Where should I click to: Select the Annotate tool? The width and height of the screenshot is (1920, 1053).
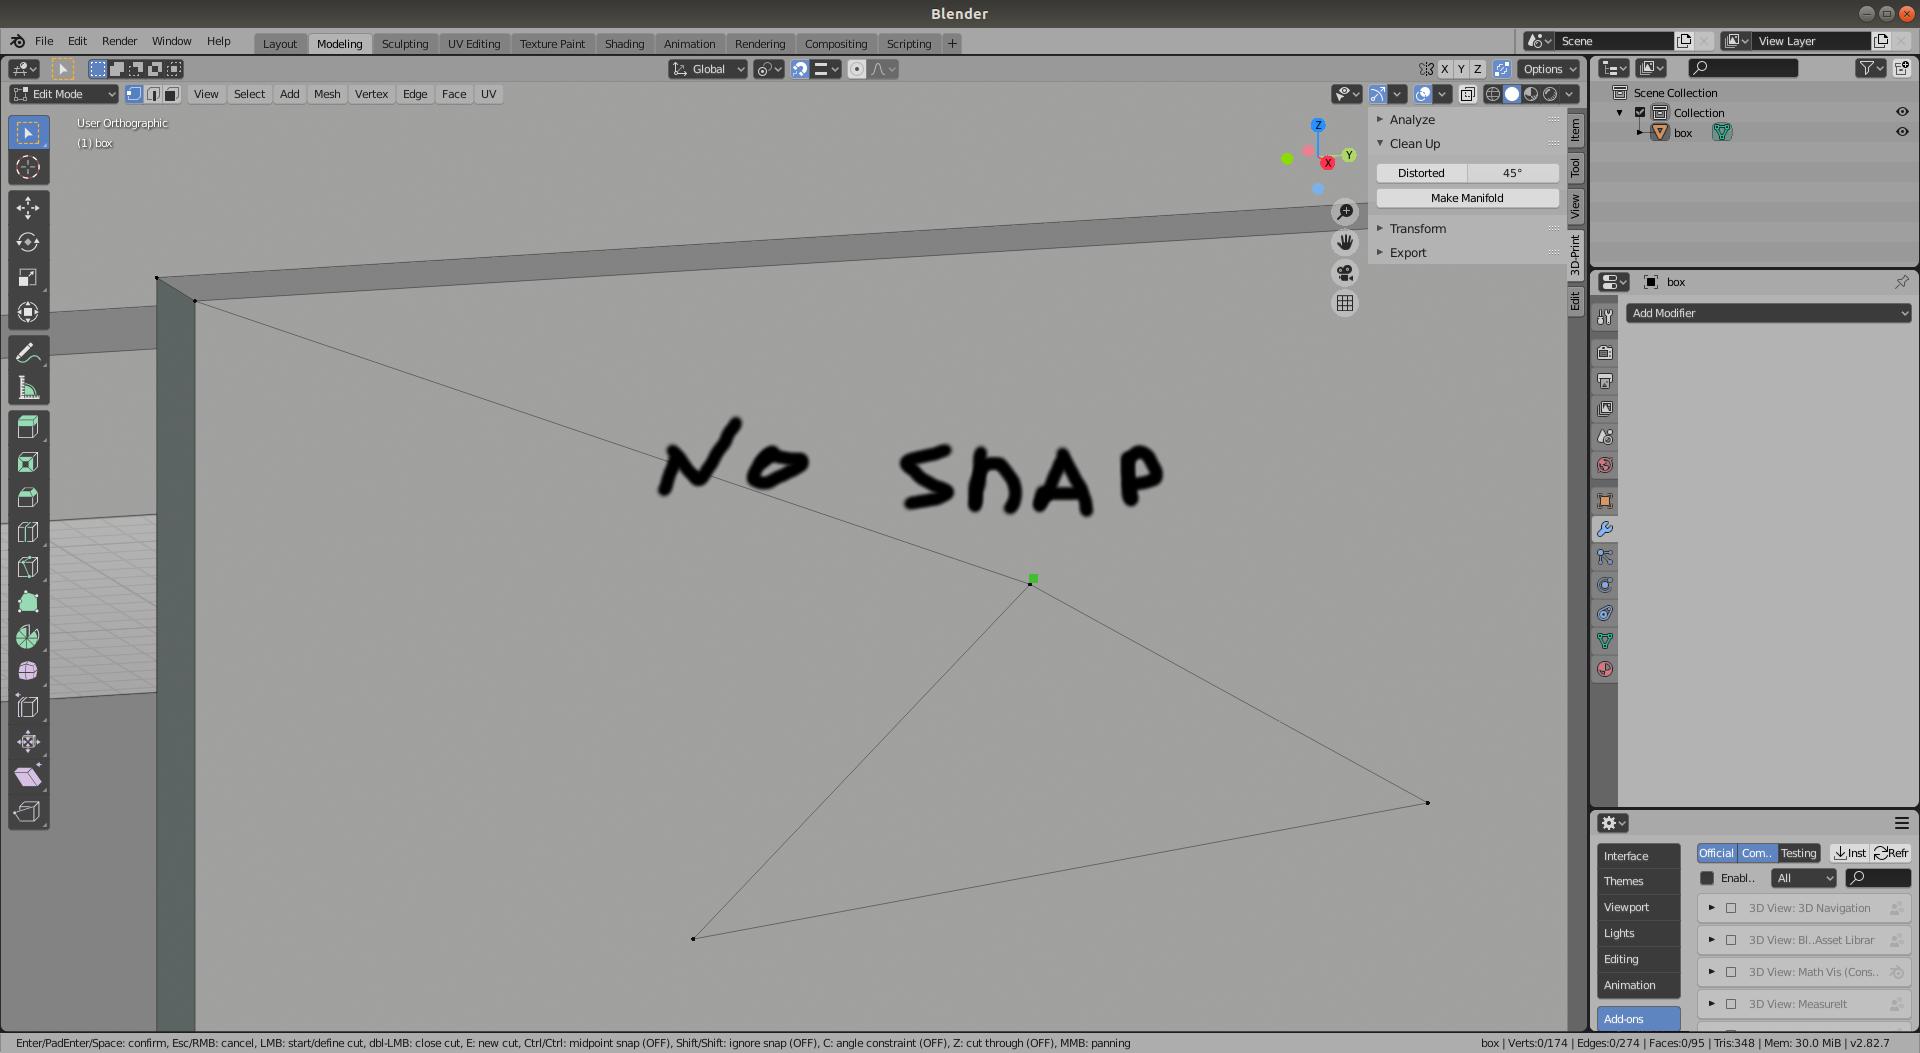(x=28, y=352)
